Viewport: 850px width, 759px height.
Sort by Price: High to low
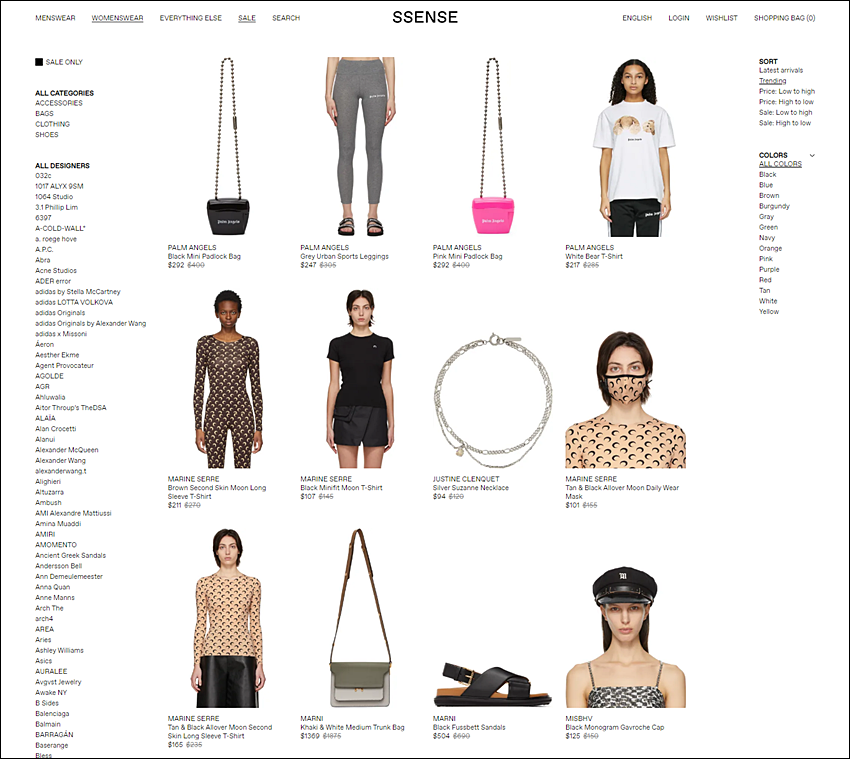pyautogui.click(x=786, y=102)
